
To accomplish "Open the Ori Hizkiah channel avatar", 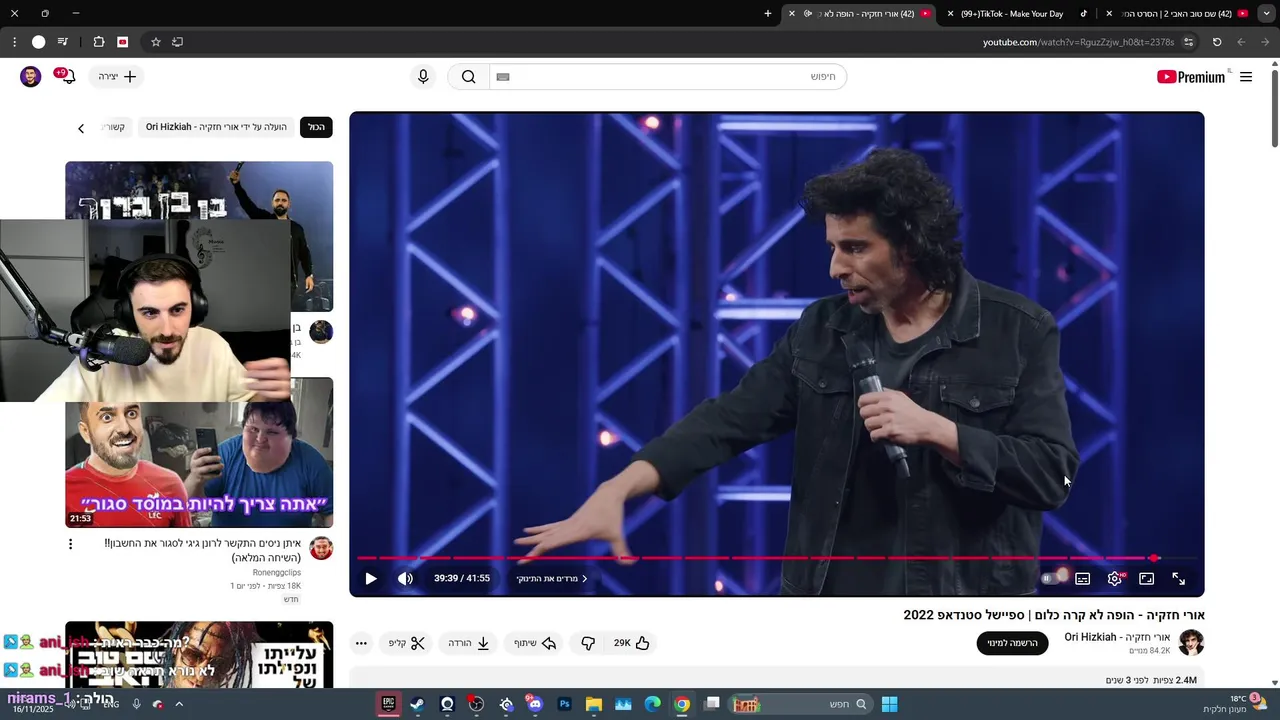I will point(1191,643).
